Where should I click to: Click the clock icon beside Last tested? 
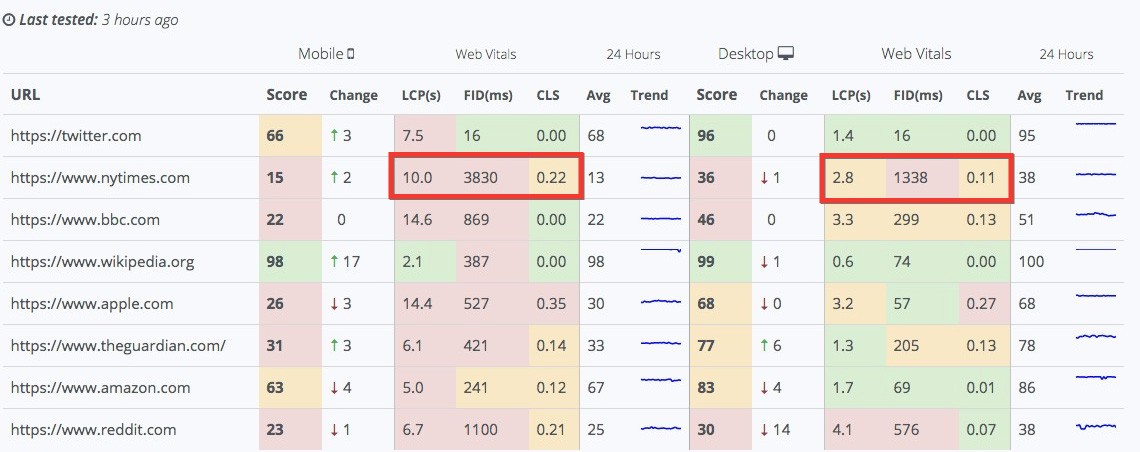(x=9, y=20)
